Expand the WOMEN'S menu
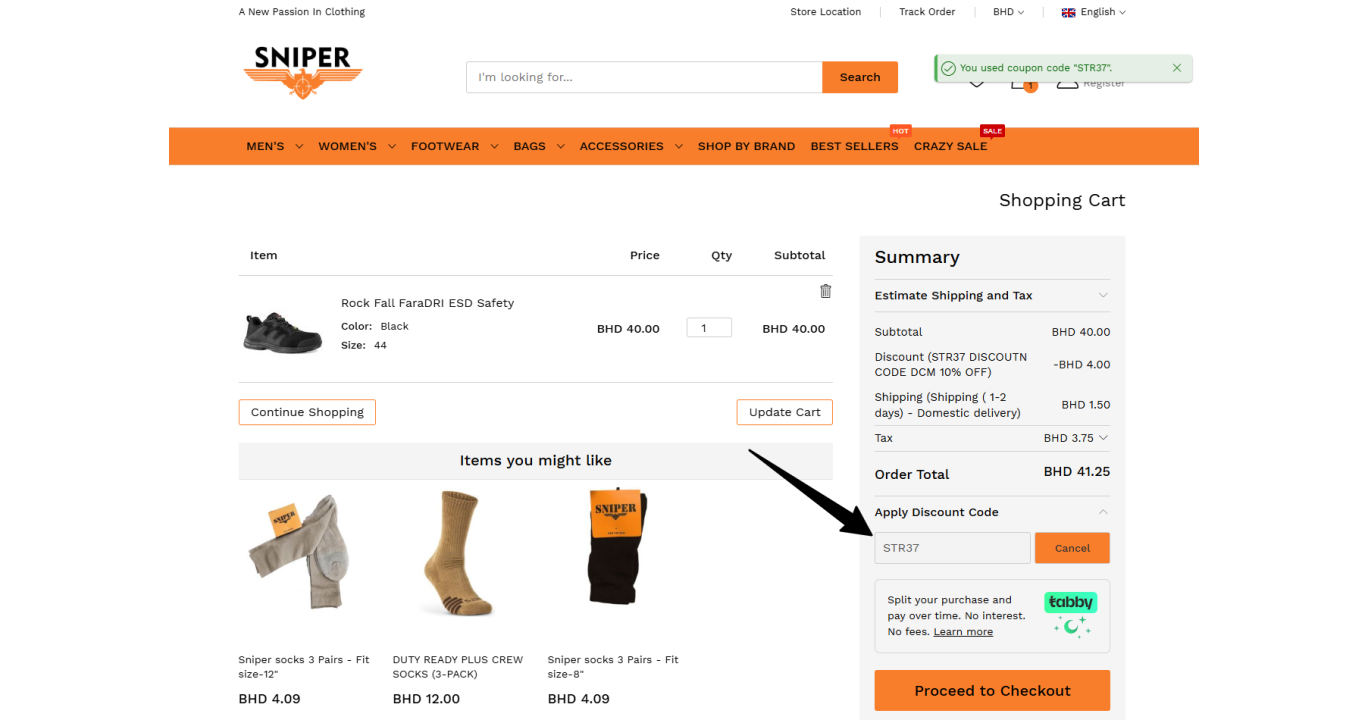Image resolution: width=1368 pixels, height=720 pixels. pyautogui.click(x=357, y=146)
